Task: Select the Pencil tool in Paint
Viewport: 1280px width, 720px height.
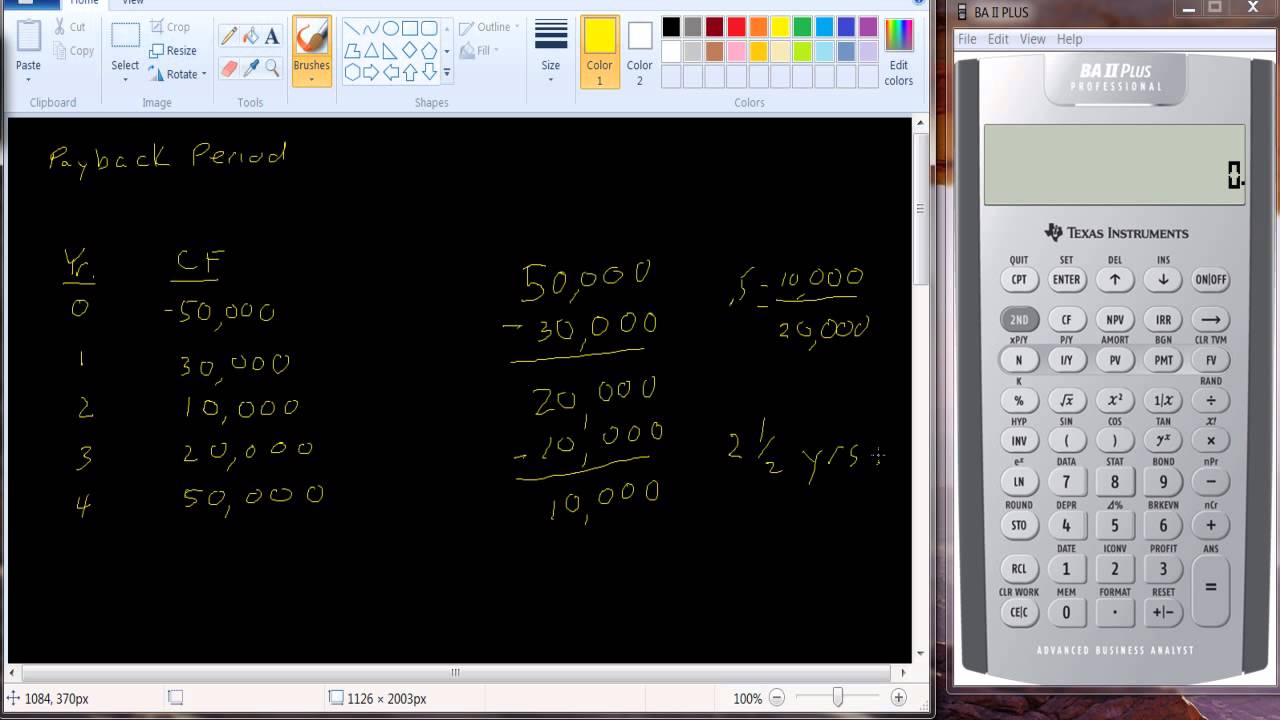Action: [229, 36]
